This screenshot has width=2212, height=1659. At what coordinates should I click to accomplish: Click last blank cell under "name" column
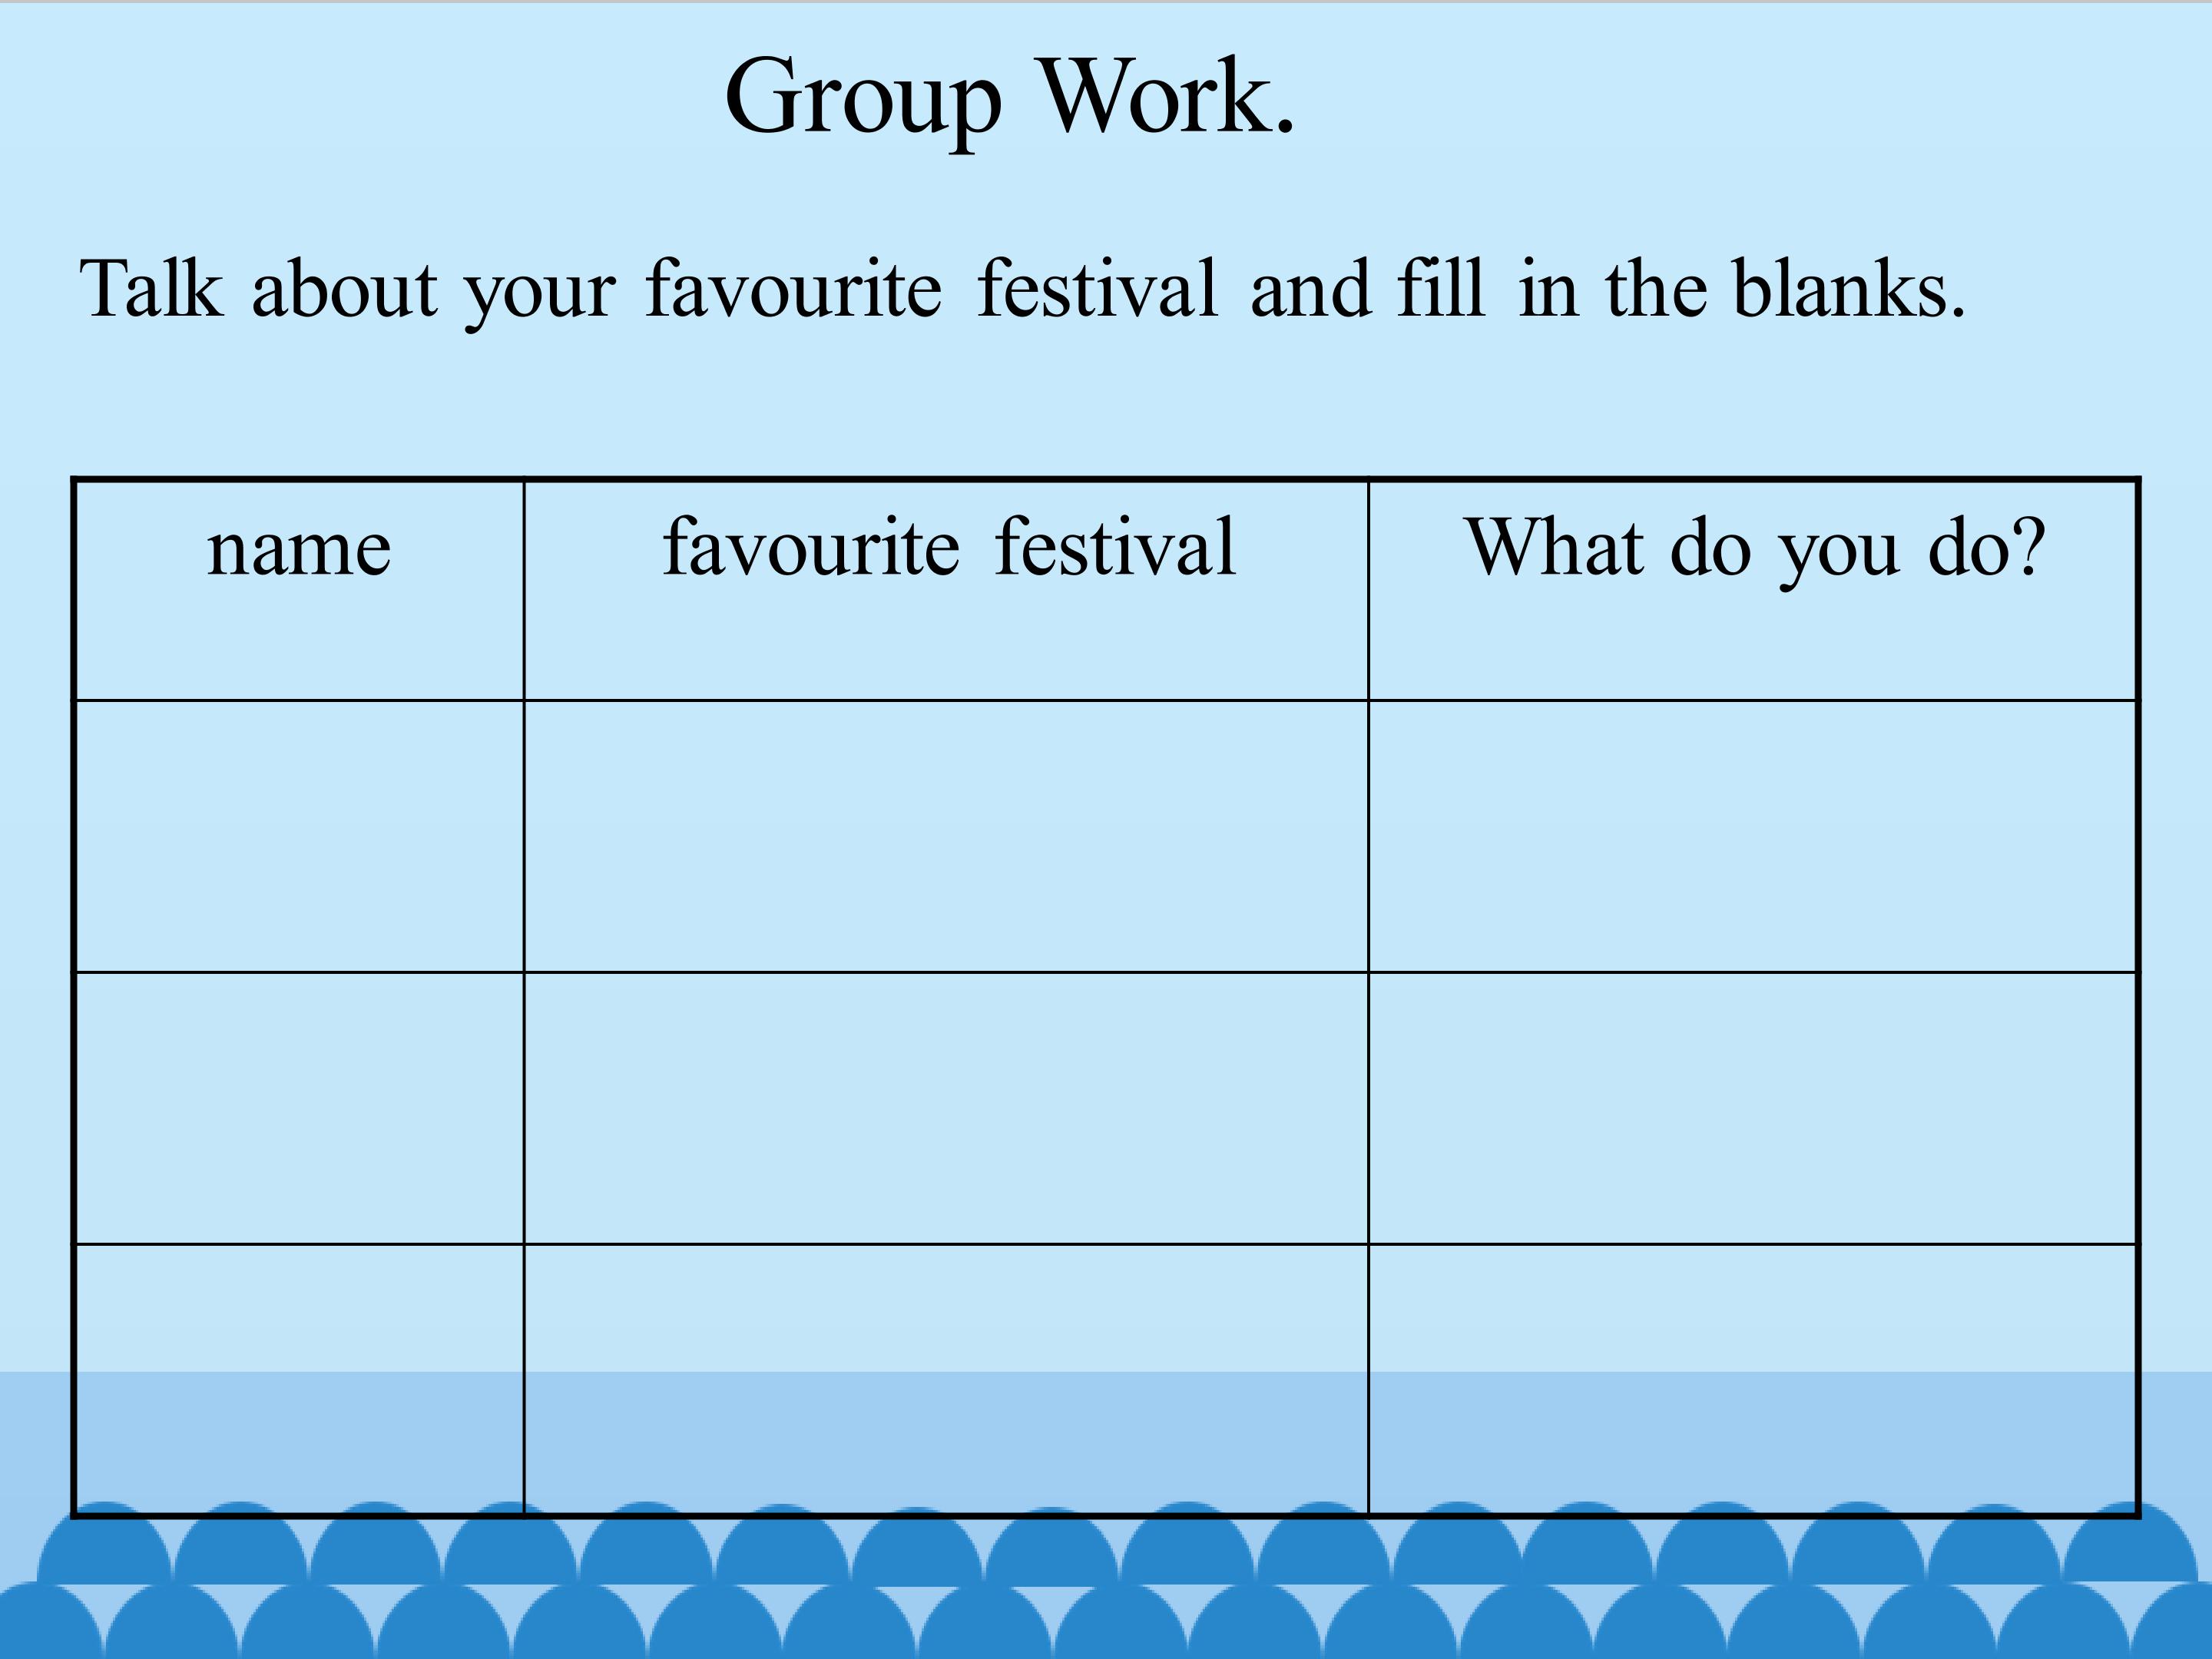tap(299, 1380)
